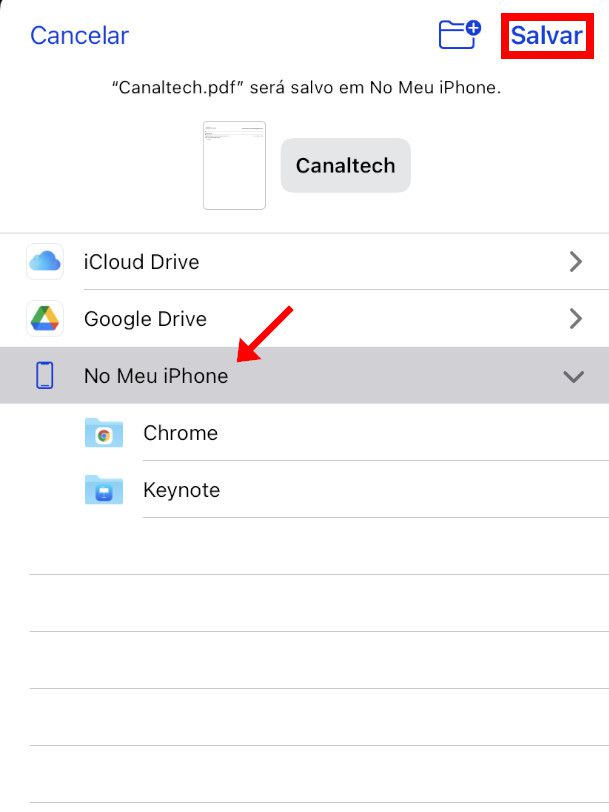
Task: Select the Chrome folder label
Action: coord(180,433)
